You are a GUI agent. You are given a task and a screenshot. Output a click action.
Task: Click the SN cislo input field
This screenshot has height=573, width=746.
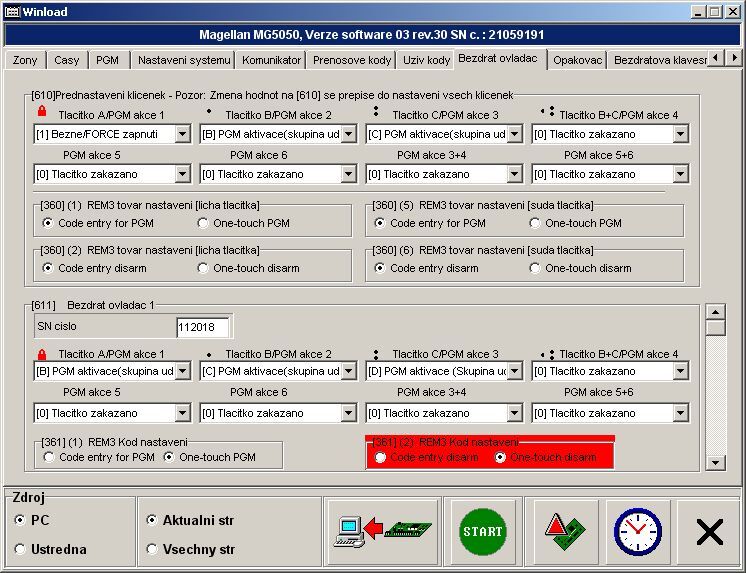[x=203, y=327]
